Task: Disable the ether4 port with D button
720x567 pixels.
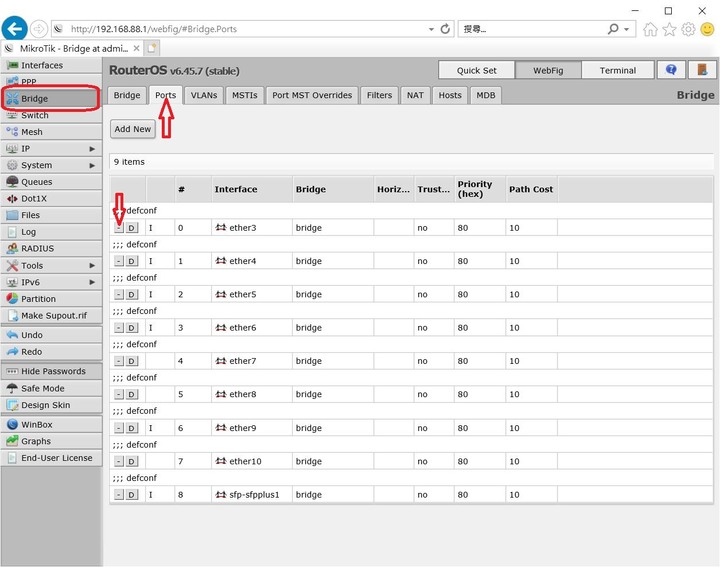Action: pyautogui.click(x=132, y=261)
